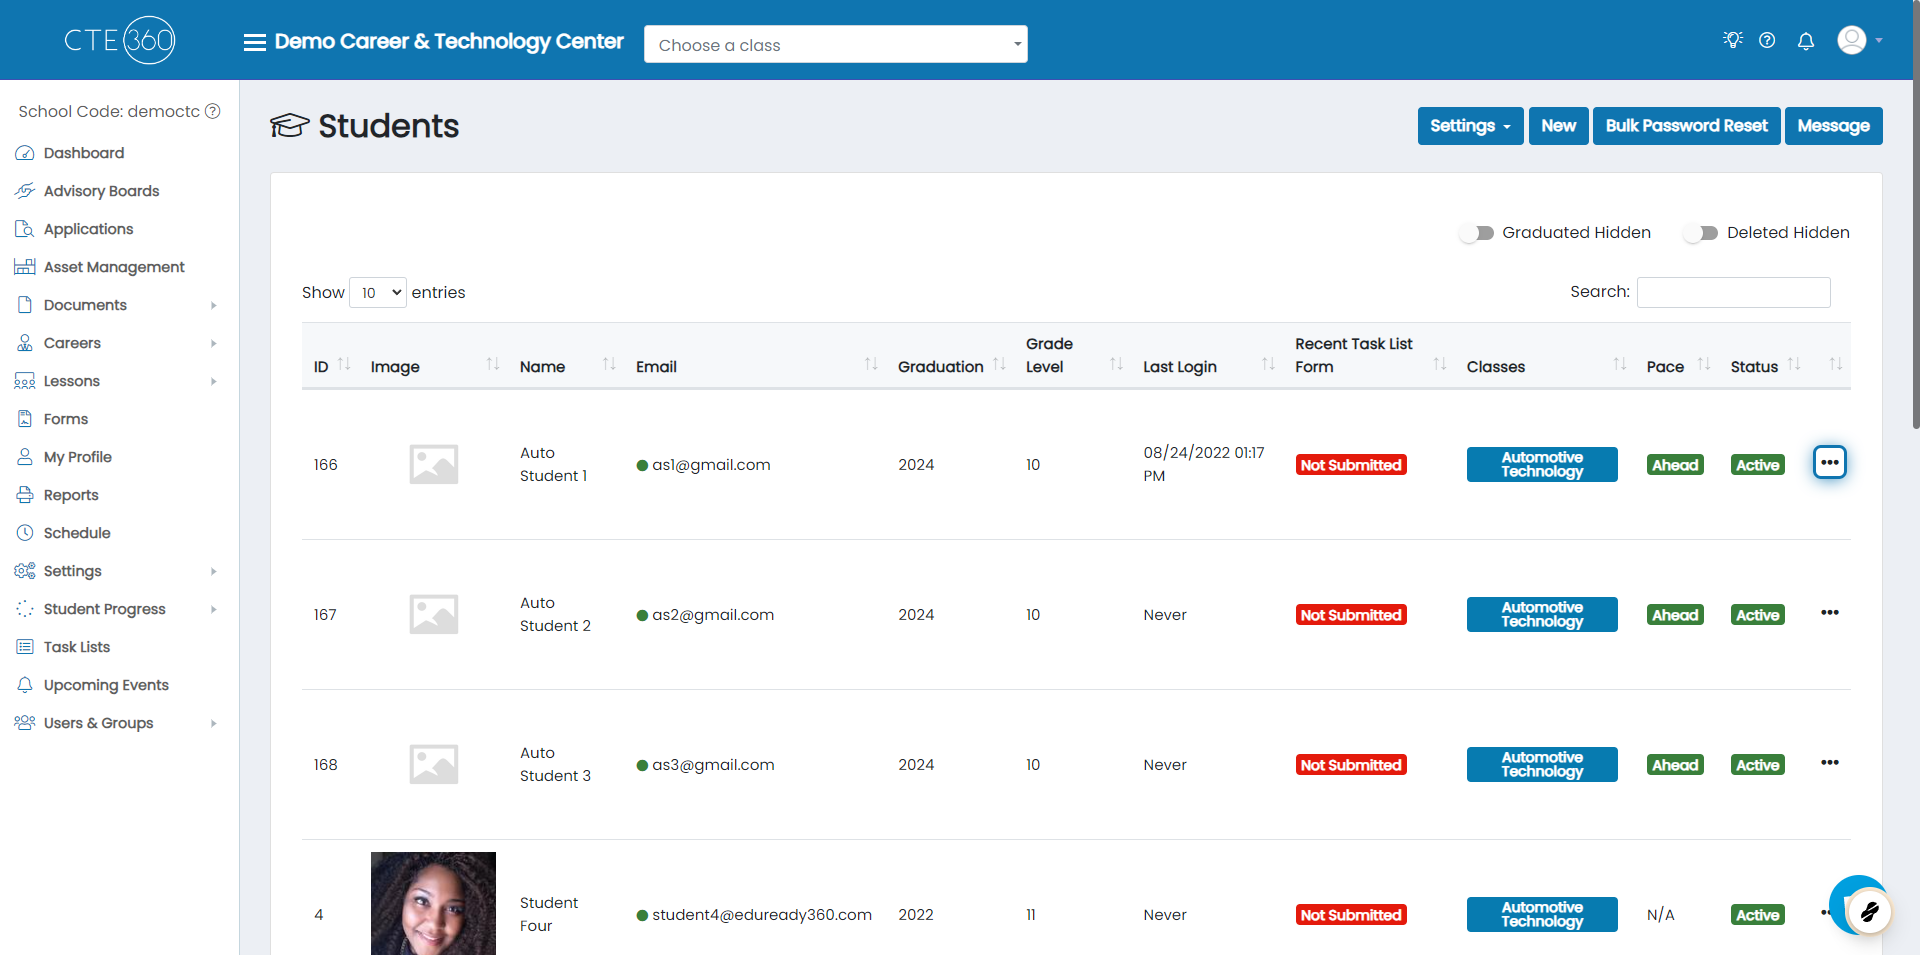Screen dimensions: 1920x955
Task: Click the My Profile person icon
Action: pos(25,457)
